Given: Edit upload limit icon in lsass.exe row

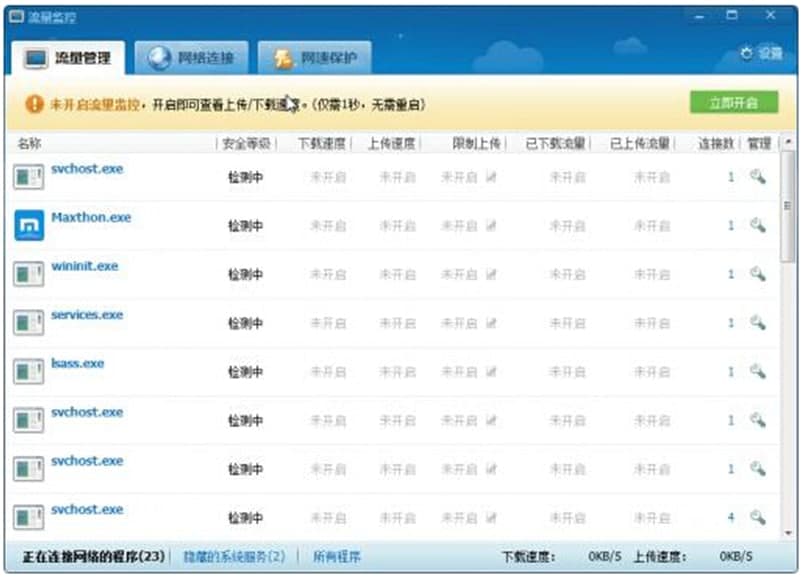Looking at the screenshot, I should (491, 372).
